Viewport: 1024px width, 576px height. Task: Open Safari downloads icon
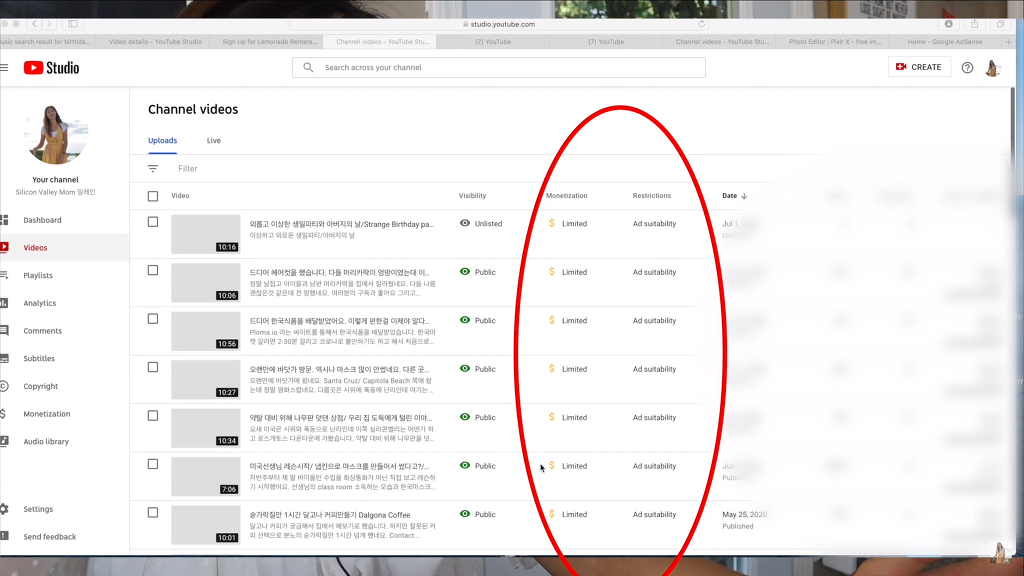click(948, 24)
